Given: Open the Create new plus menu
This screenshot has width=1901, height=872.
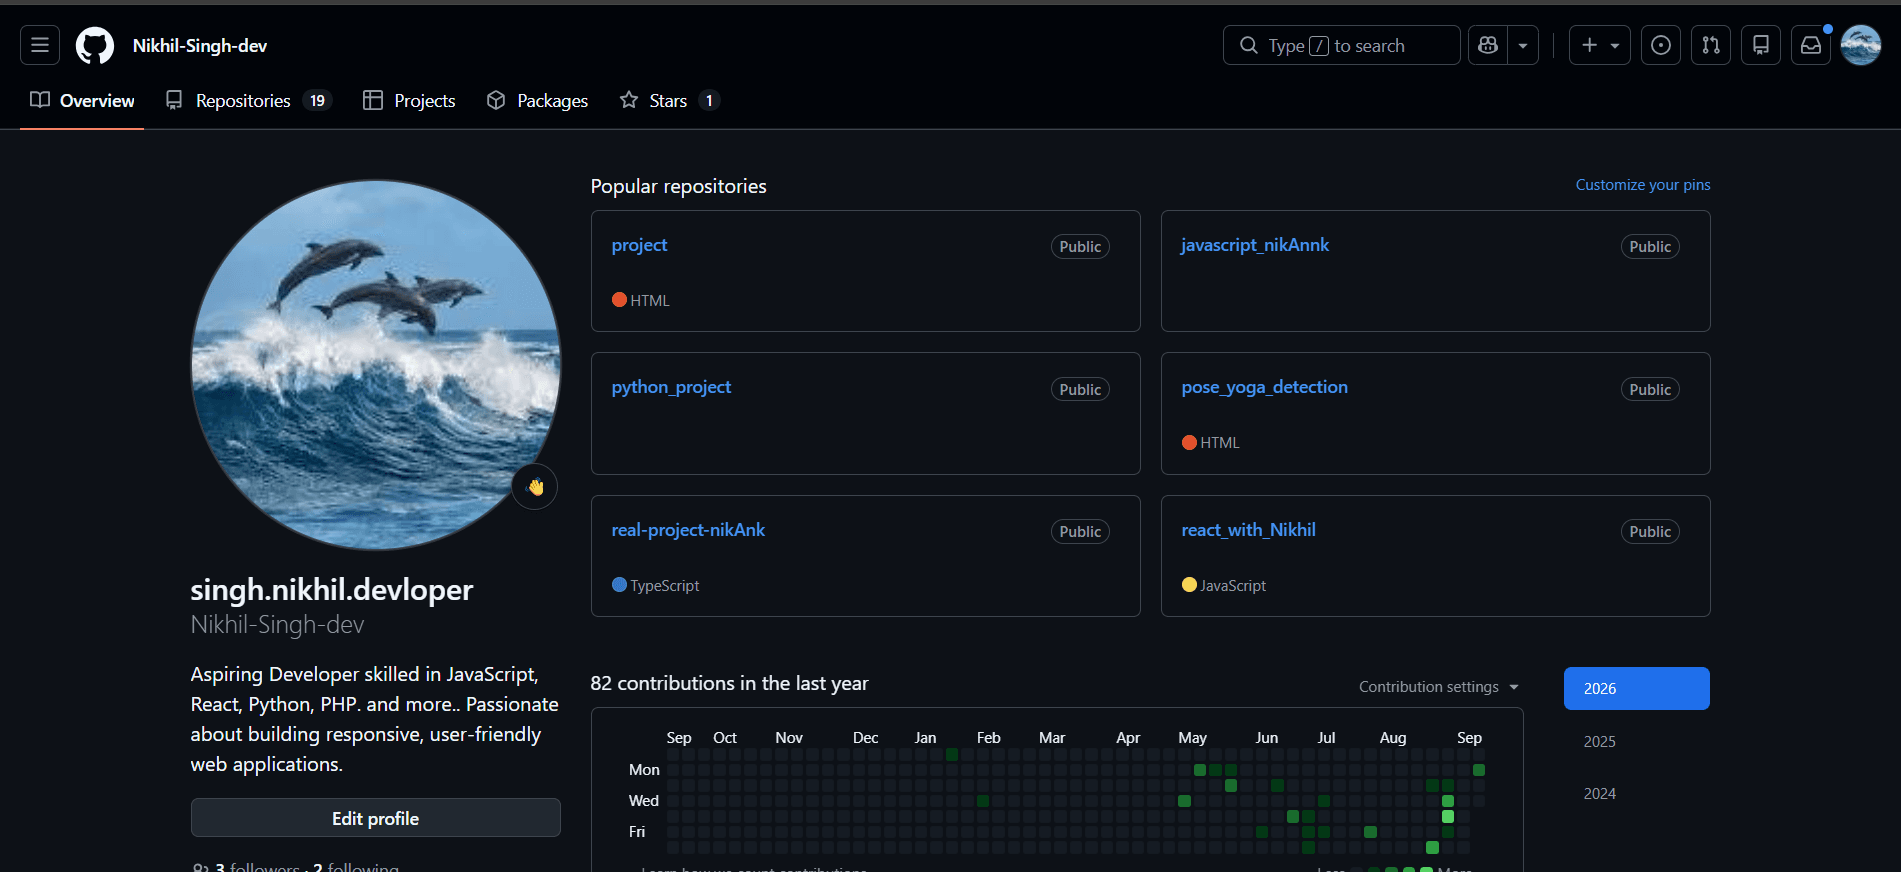Looking at the screenshot, I should pos(1600,45).
